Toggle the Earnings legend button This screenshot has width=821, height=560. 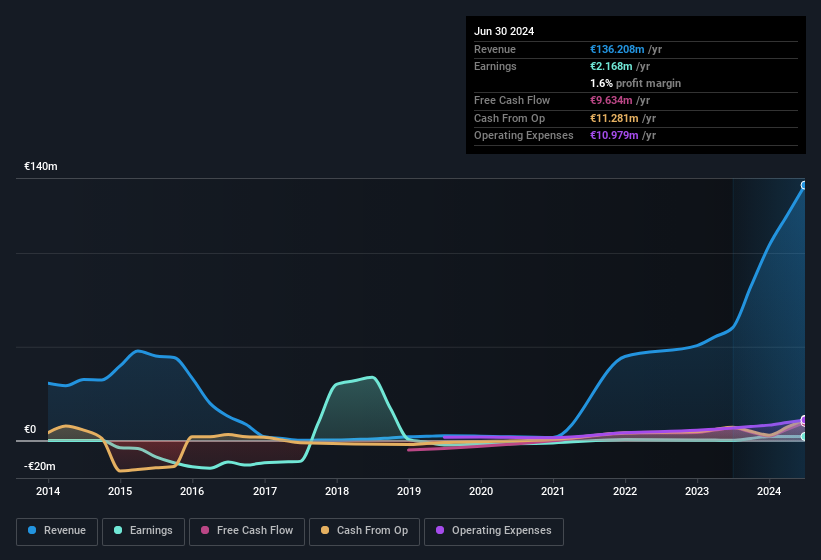coord(143,531)
